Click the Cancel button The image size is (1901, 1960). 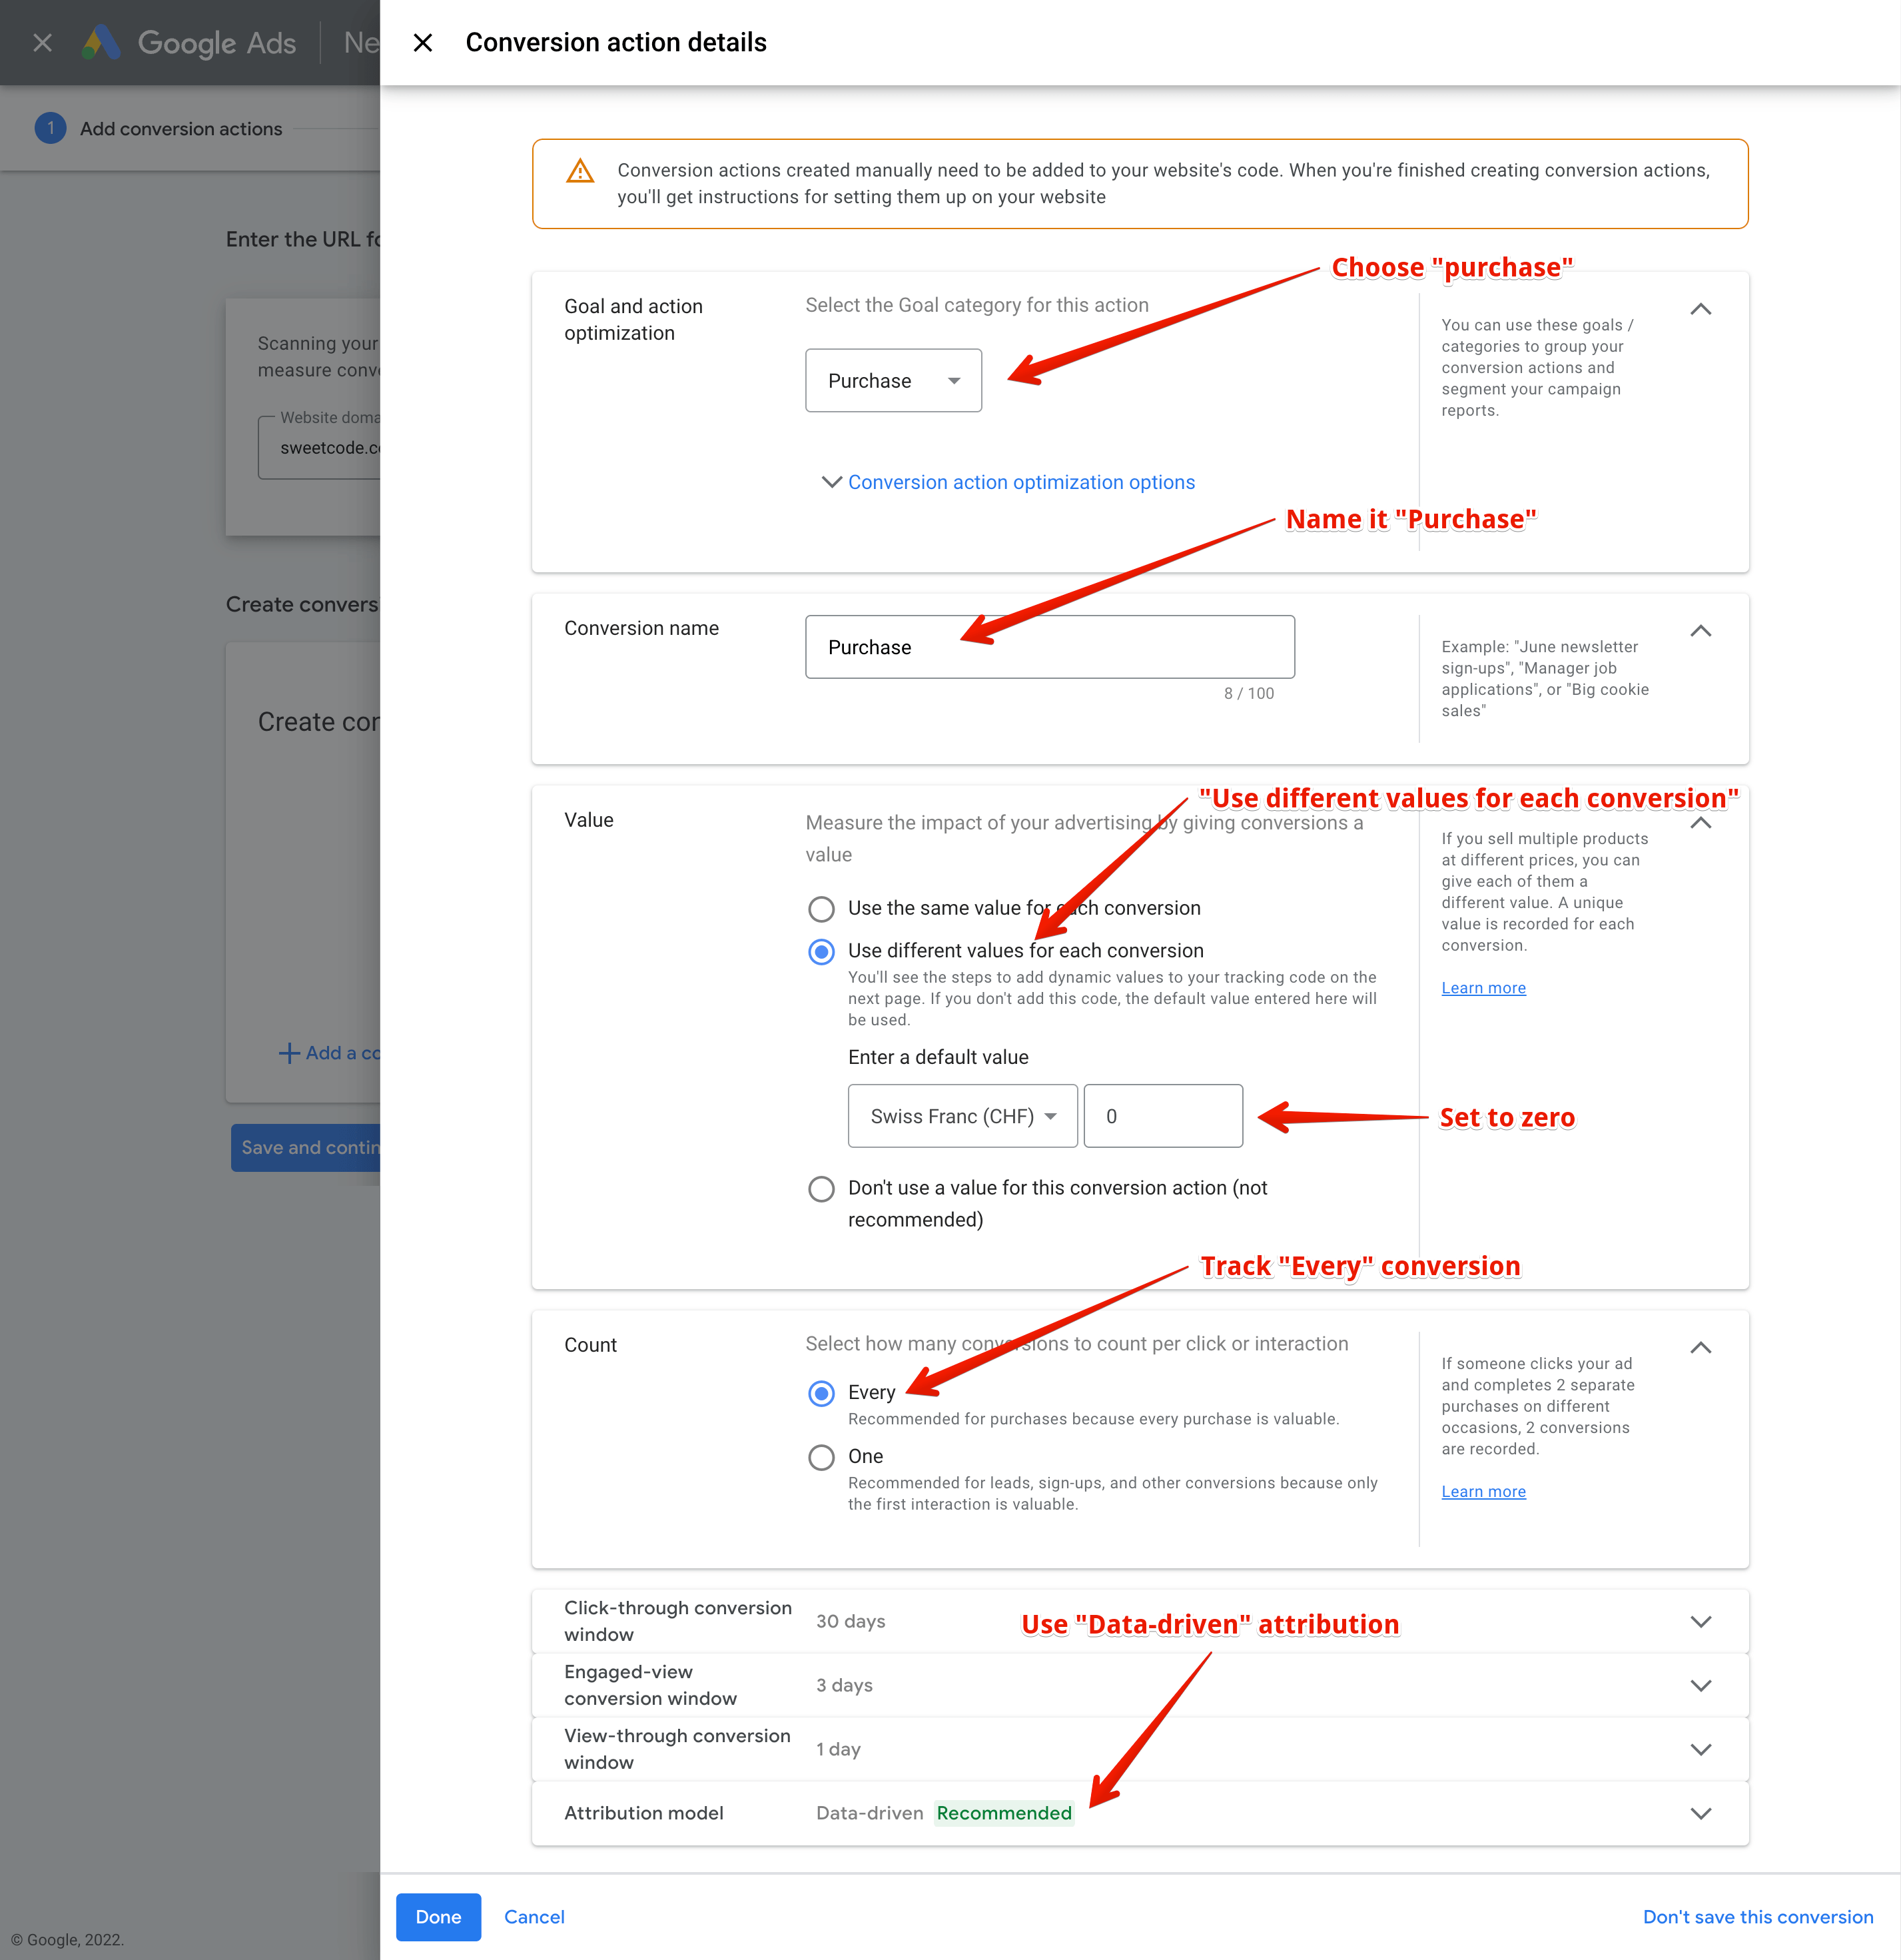[534, 1917]
